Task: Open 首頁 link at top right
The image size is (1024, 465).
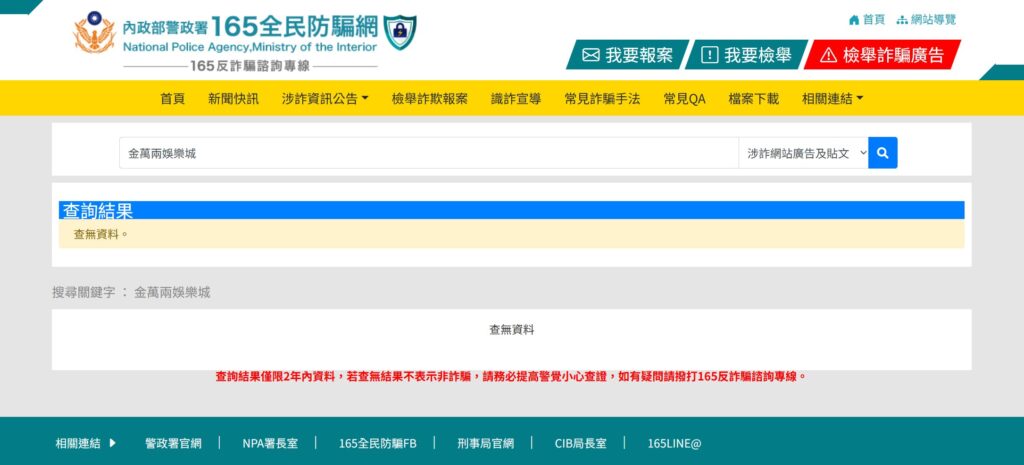Action: [x=867, y=20]
